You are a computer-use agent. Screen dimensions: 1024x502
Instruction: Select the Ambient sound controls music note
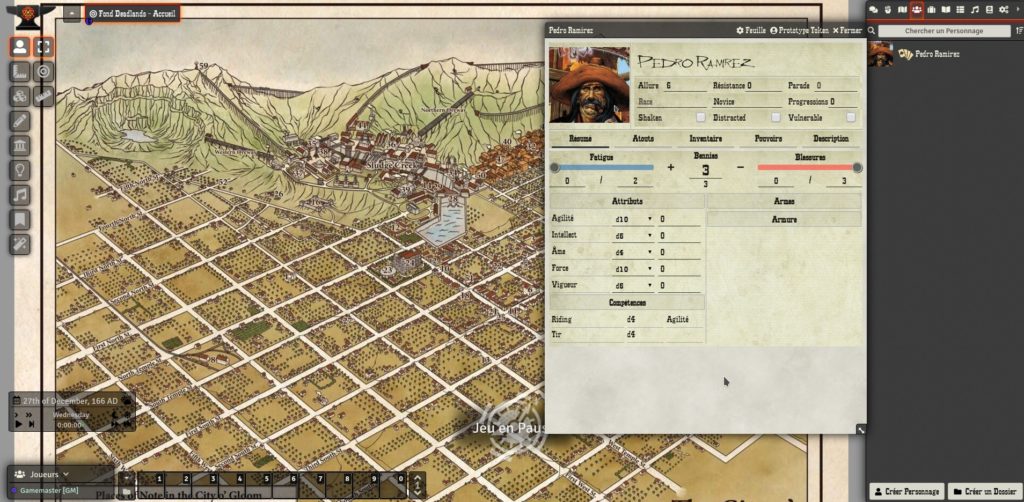point(20,195)
